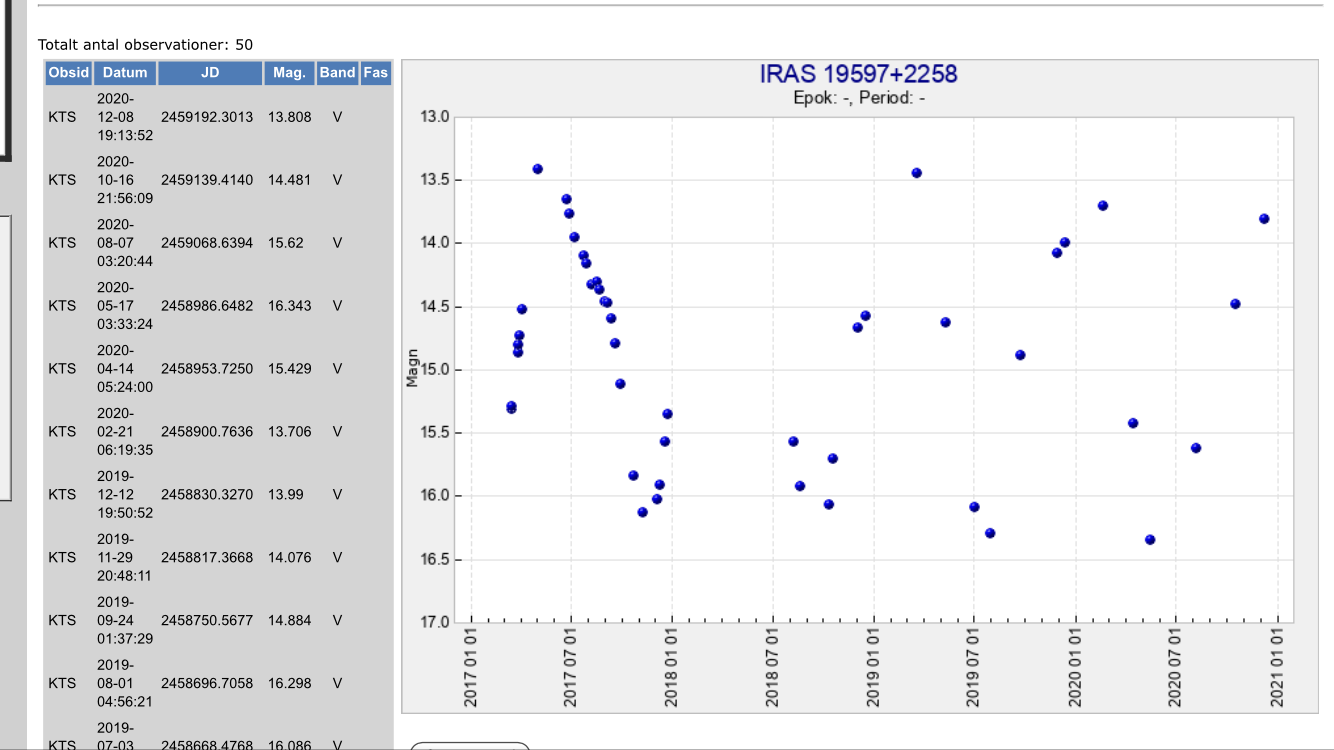Click the Fas column header
1334x750 pixels.
(x=376, y=72)
